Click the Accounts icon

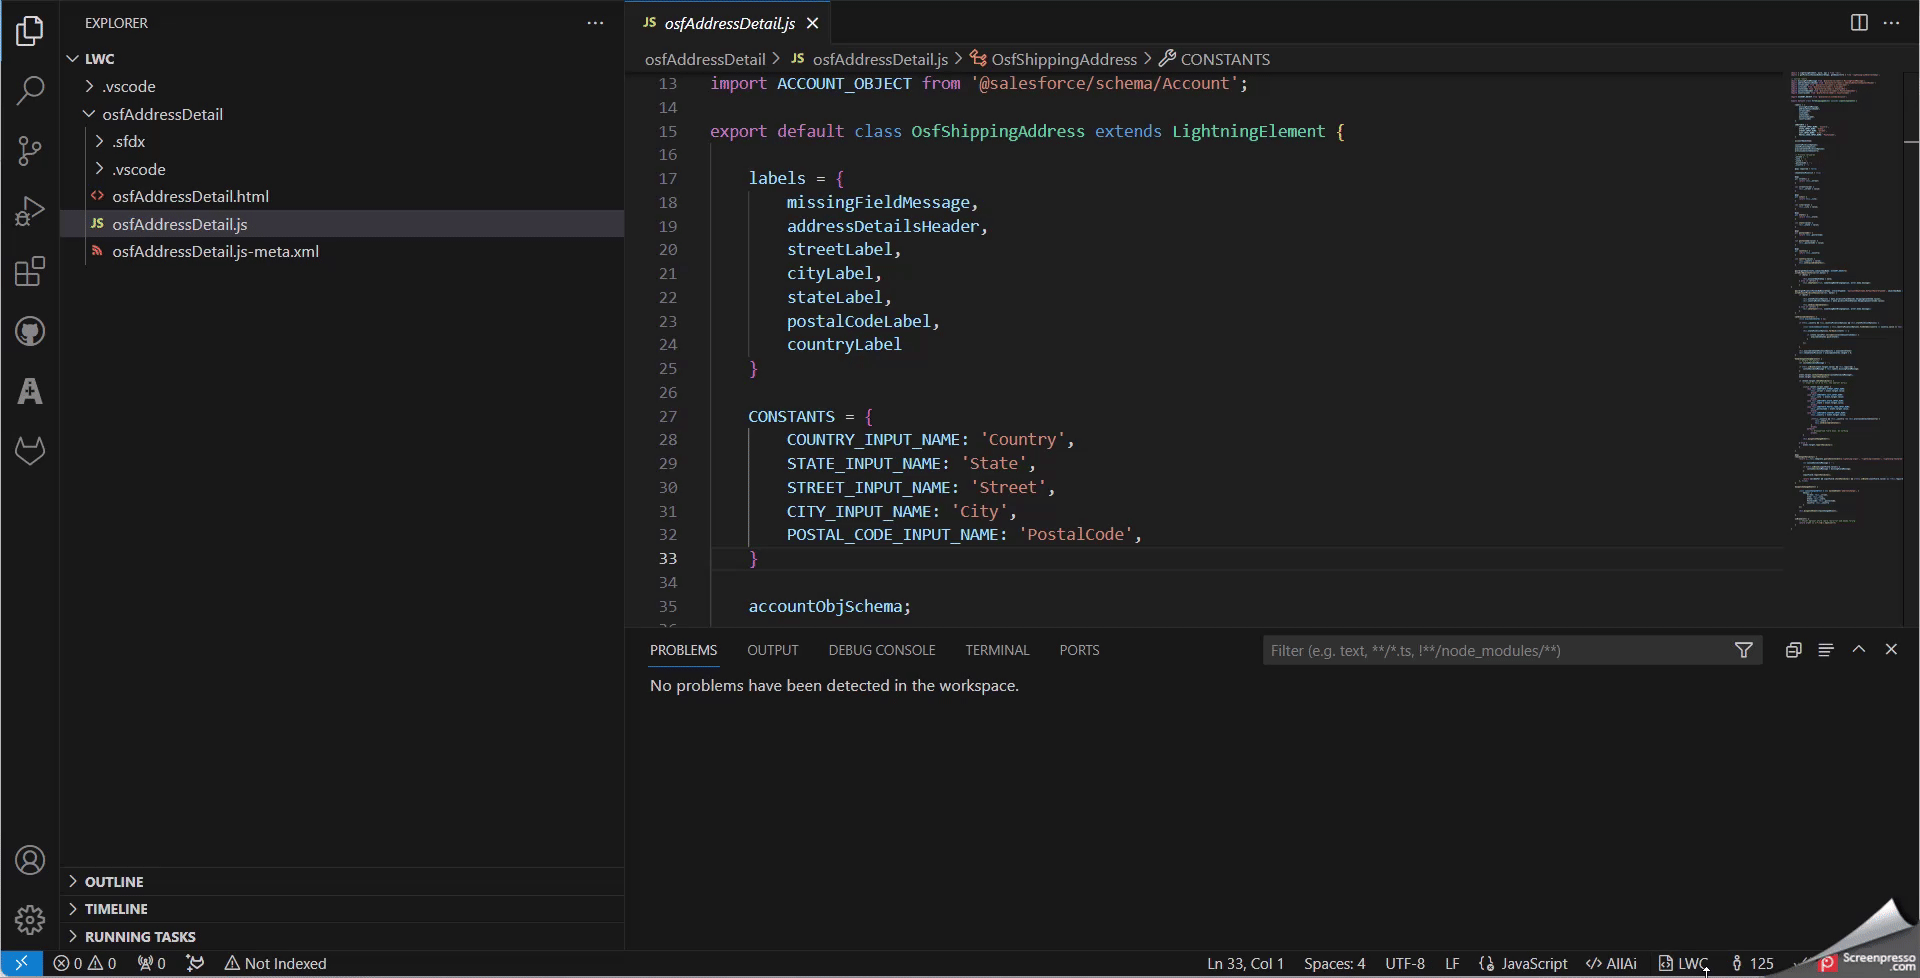[x=30, y=860]
